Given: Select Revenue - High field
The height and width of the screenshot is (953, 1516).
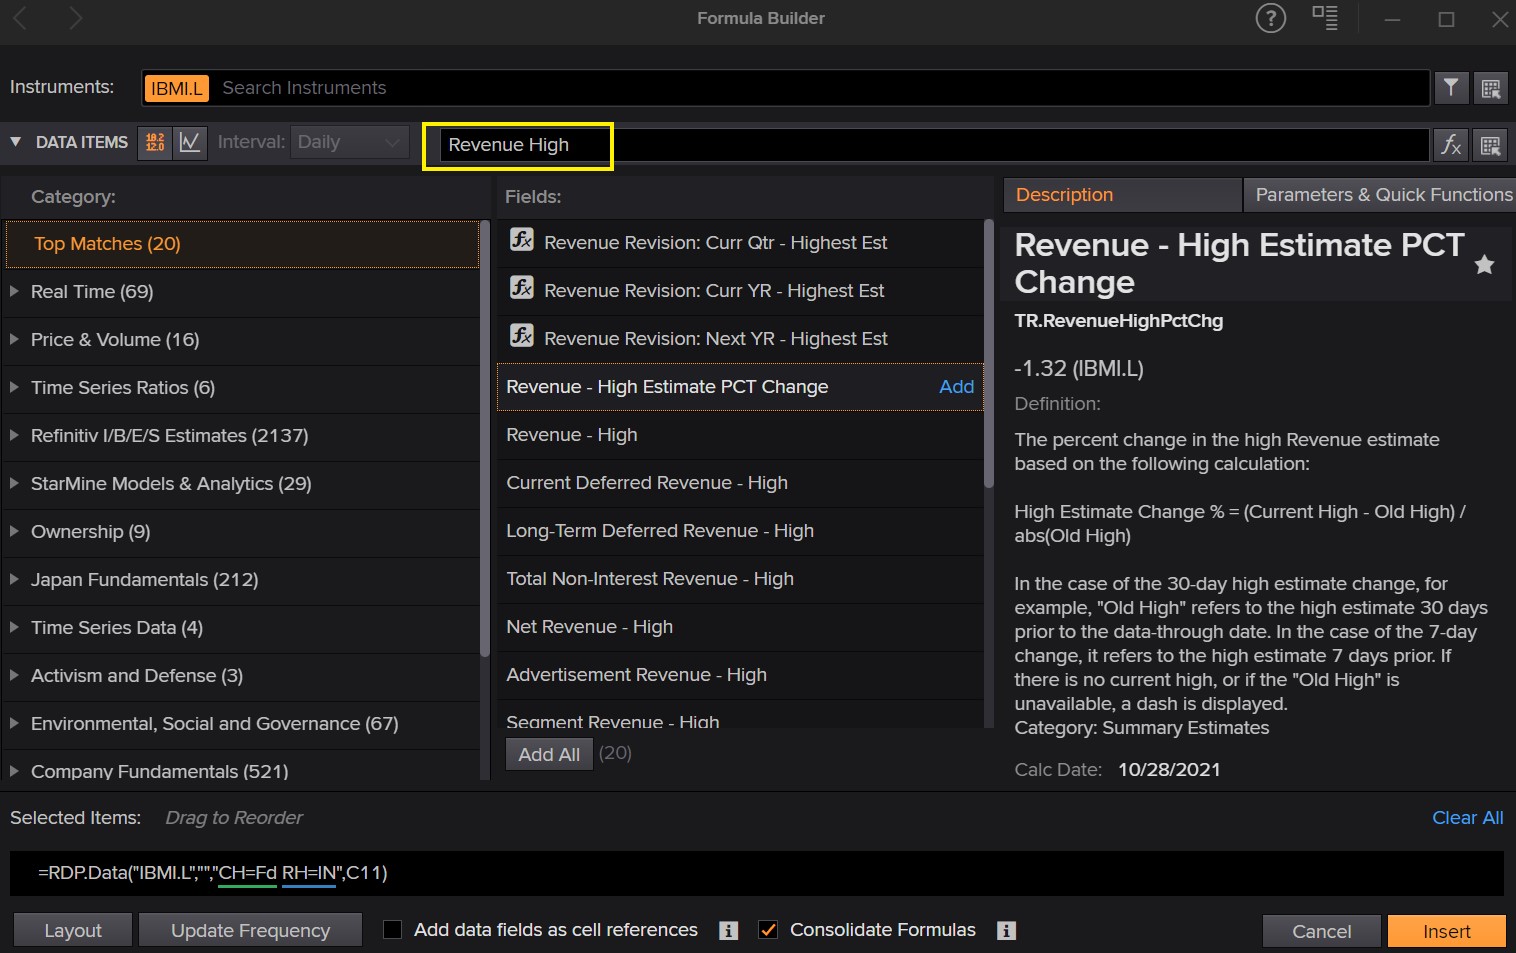Looking at the screenshot, I should (740, 435).
